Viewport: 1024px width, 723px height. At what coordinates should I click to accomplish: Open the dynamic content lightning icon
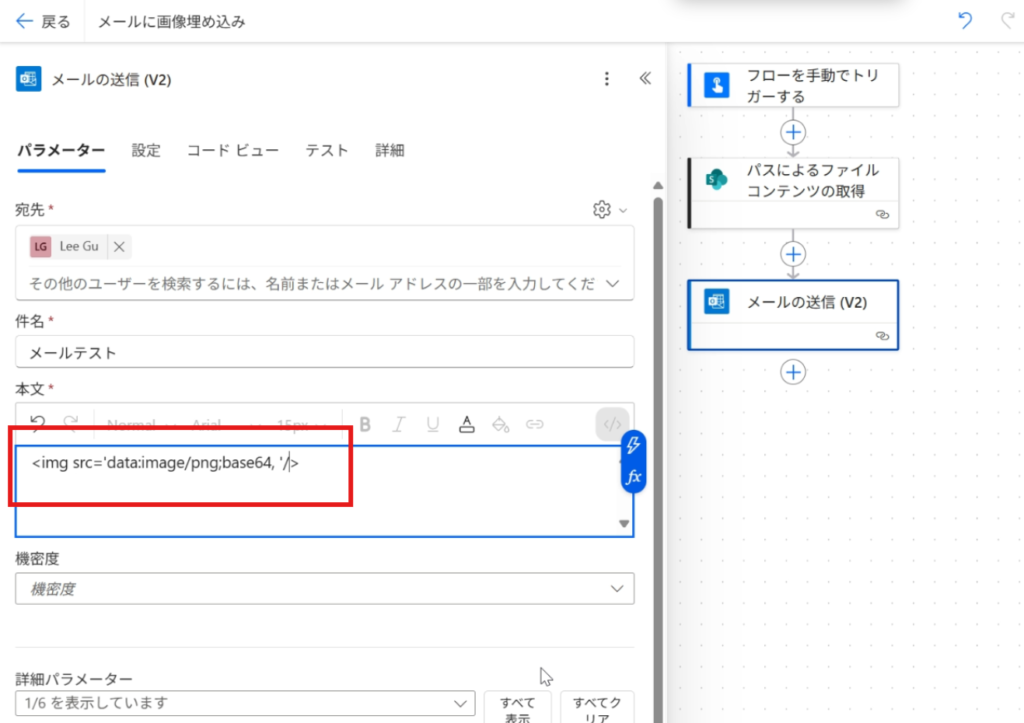pyautogui.click(x=633, y=447)
